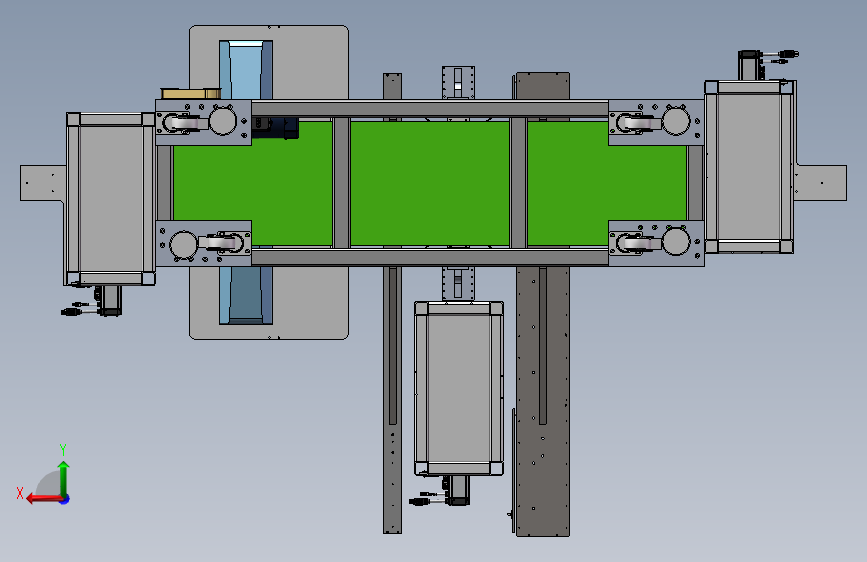The height and width of the screenshot is (562, 867).
Task: Select the gray enclosure at the right end
Action: [x=749, y=166]
